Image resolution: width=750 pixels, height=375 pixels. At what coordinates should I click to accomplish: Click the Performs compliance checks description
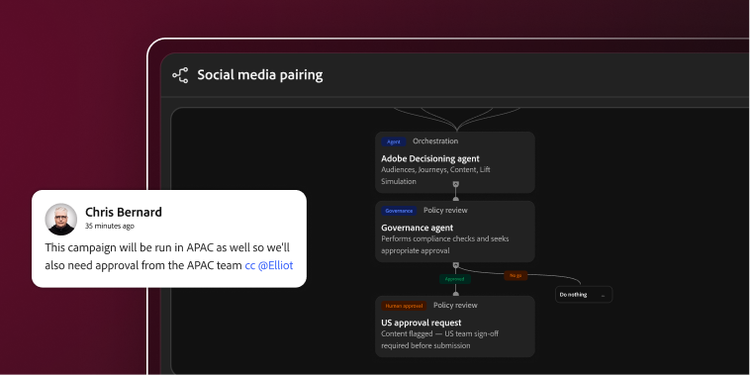tap(445, 244)
